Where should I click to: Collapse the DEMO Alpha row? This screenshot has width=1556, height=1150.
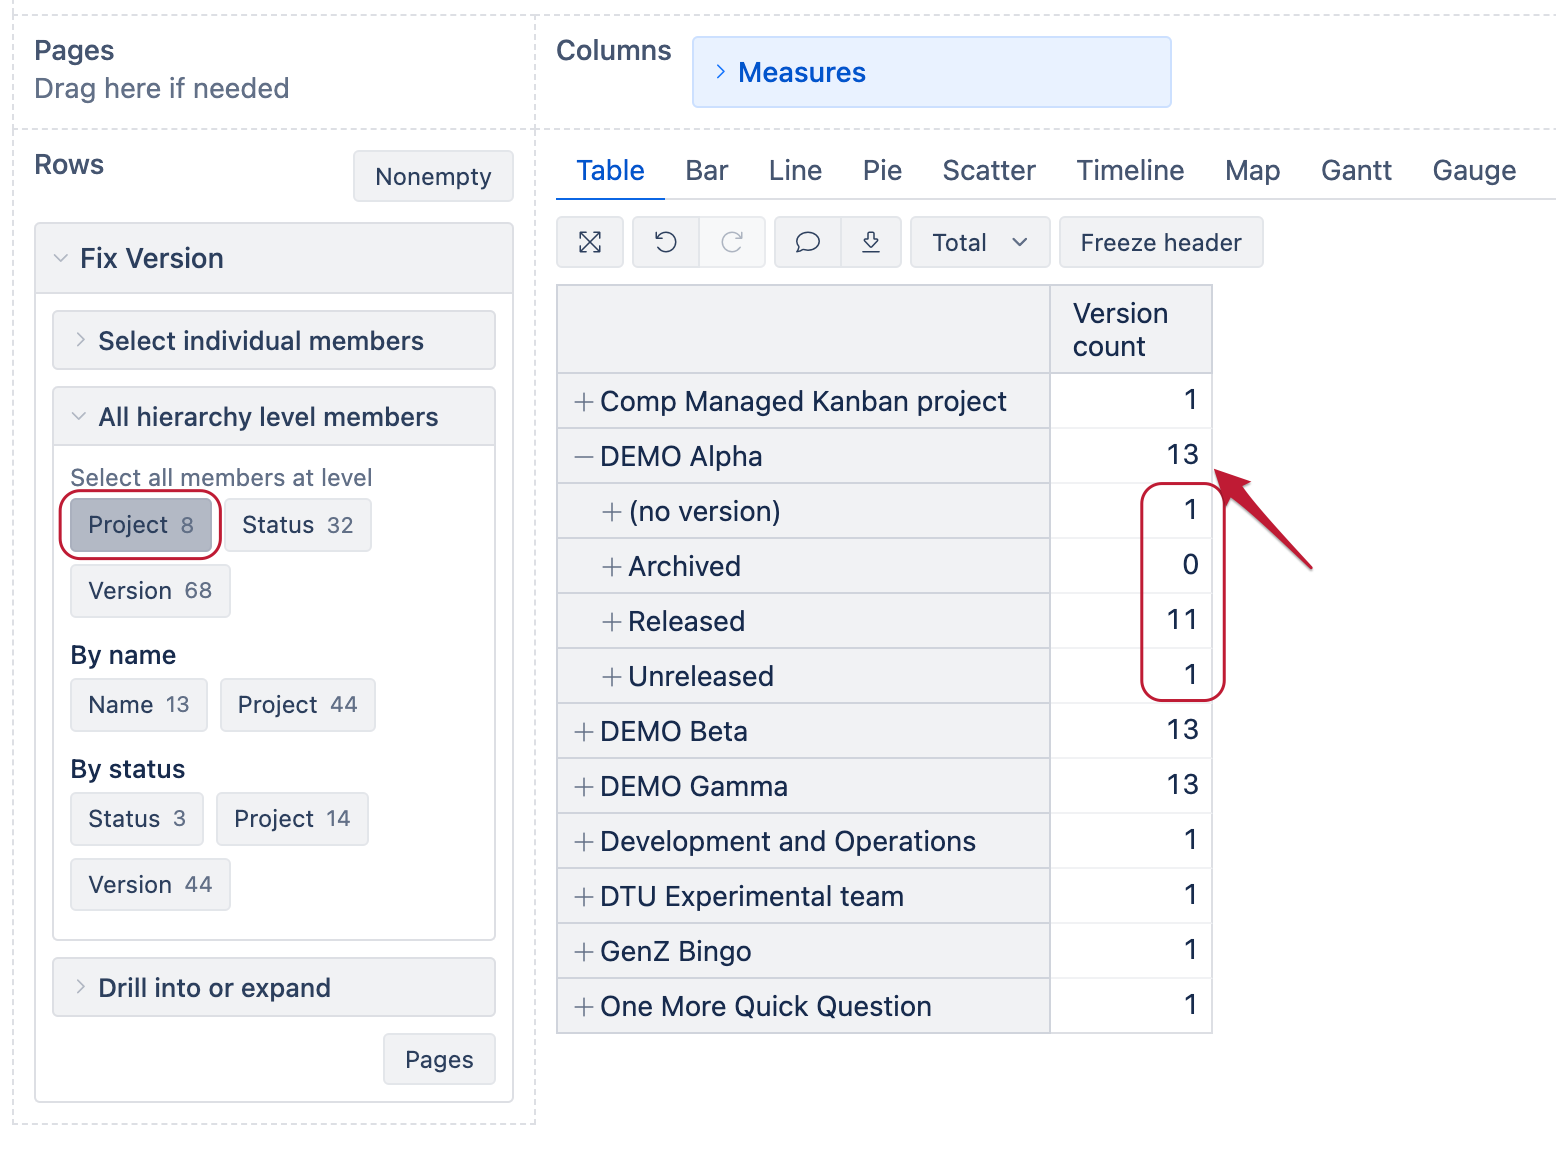pyautogui.click(x=584, y=456)
